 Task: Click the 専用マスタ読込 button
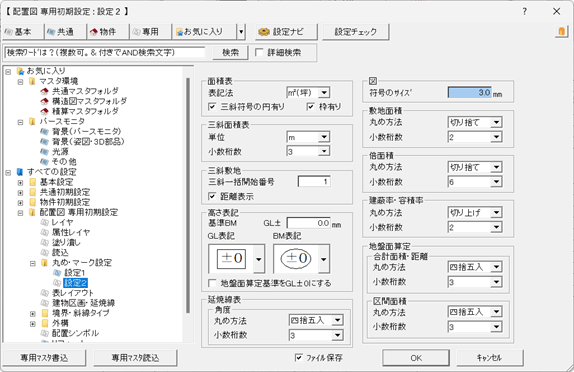135,358
